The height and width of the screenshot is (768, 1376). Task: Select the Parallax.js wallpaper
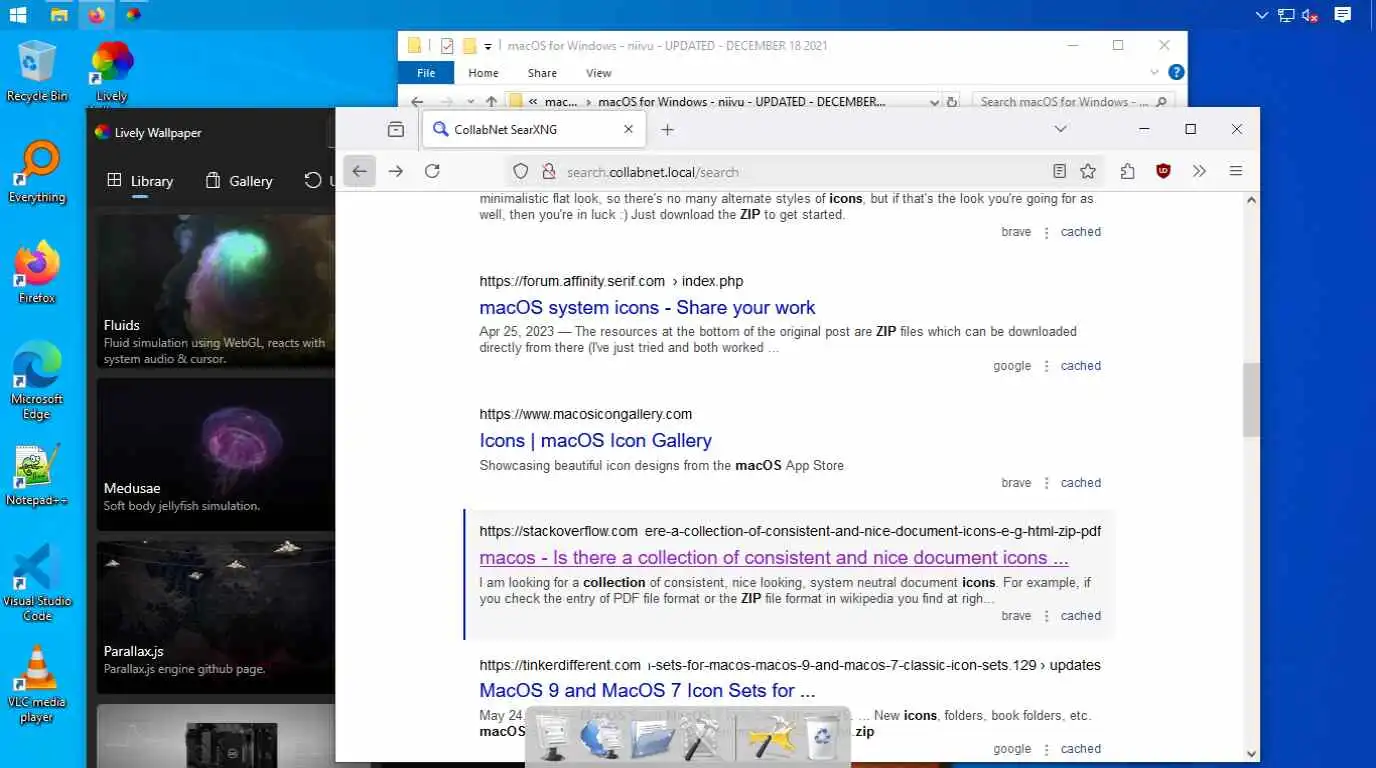pos(216,617)
